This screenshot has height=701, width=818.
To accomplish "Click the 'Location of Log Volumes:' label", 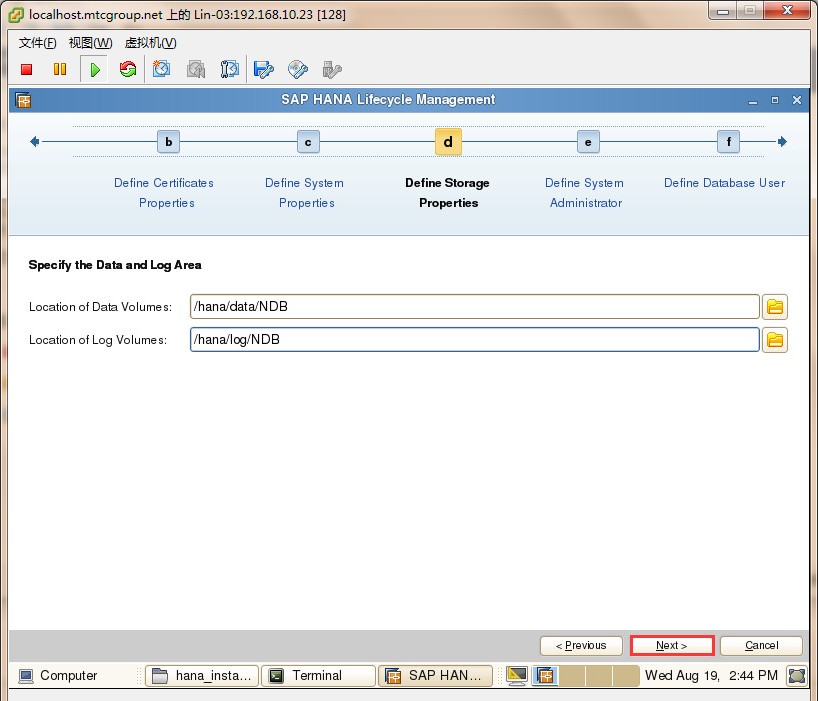I will 98,340.
